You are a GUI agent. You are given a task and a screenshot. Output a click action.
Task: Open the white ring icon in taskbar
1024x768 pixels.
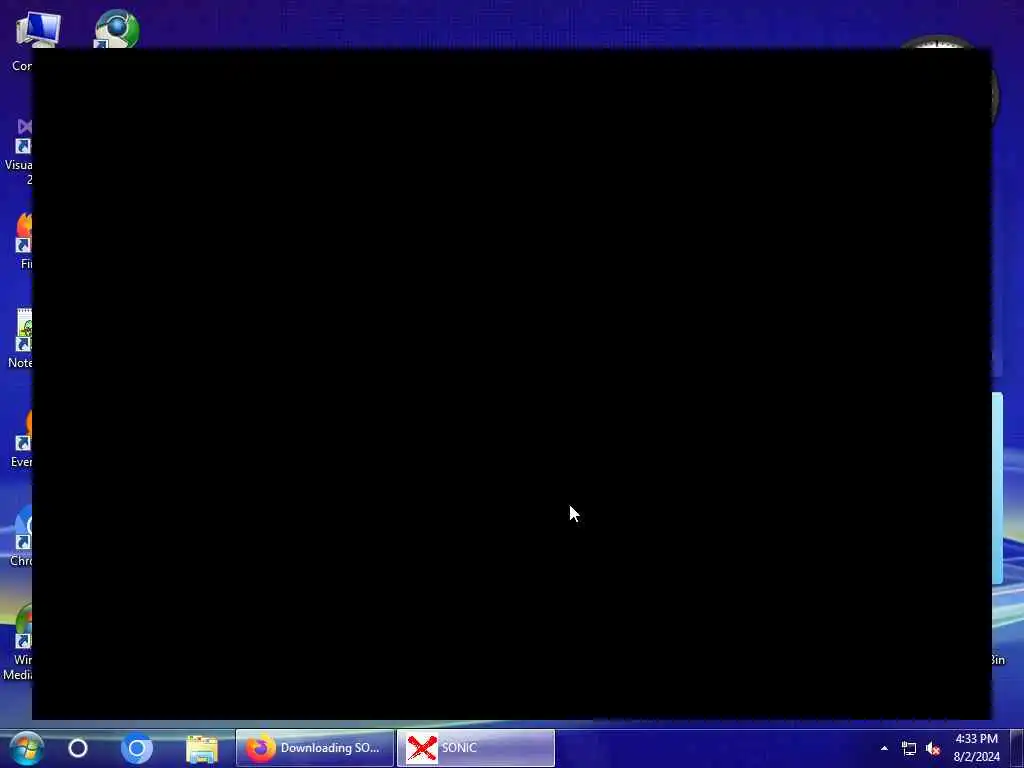click(78, 748)
